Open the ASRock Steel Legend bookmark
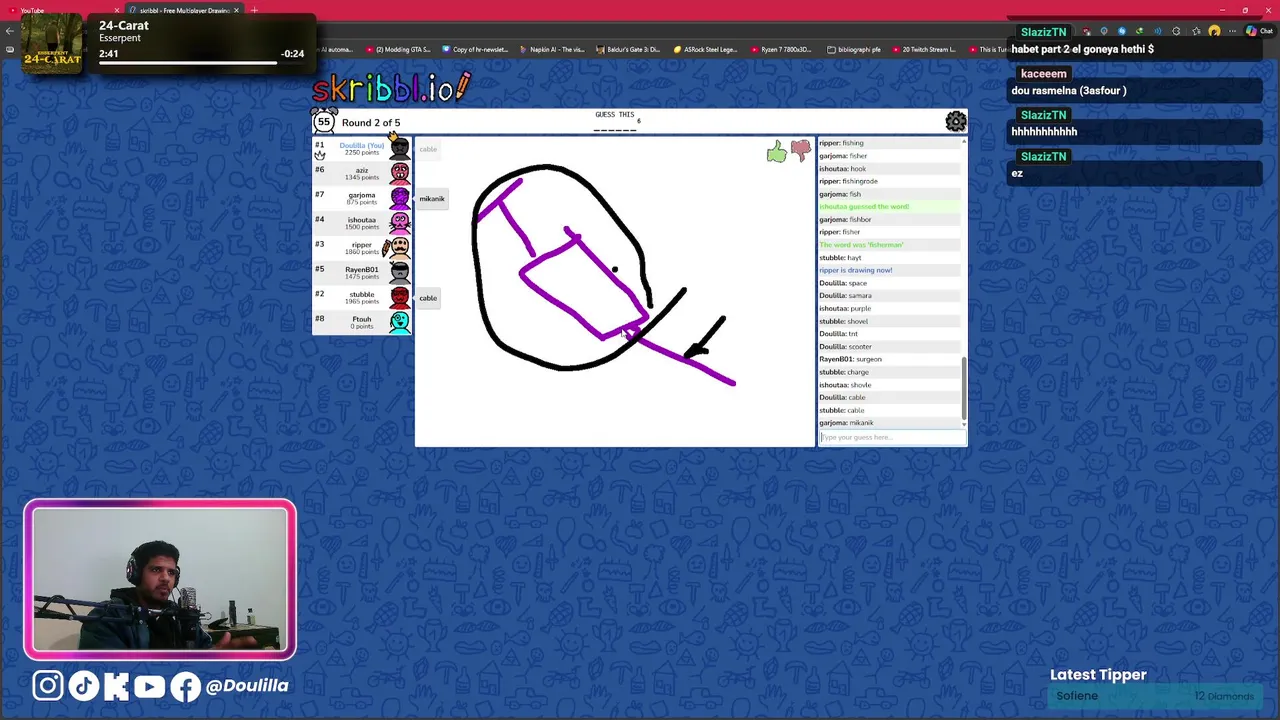The width and height of the screenshot is (1280, 720). tap(705, 49)
